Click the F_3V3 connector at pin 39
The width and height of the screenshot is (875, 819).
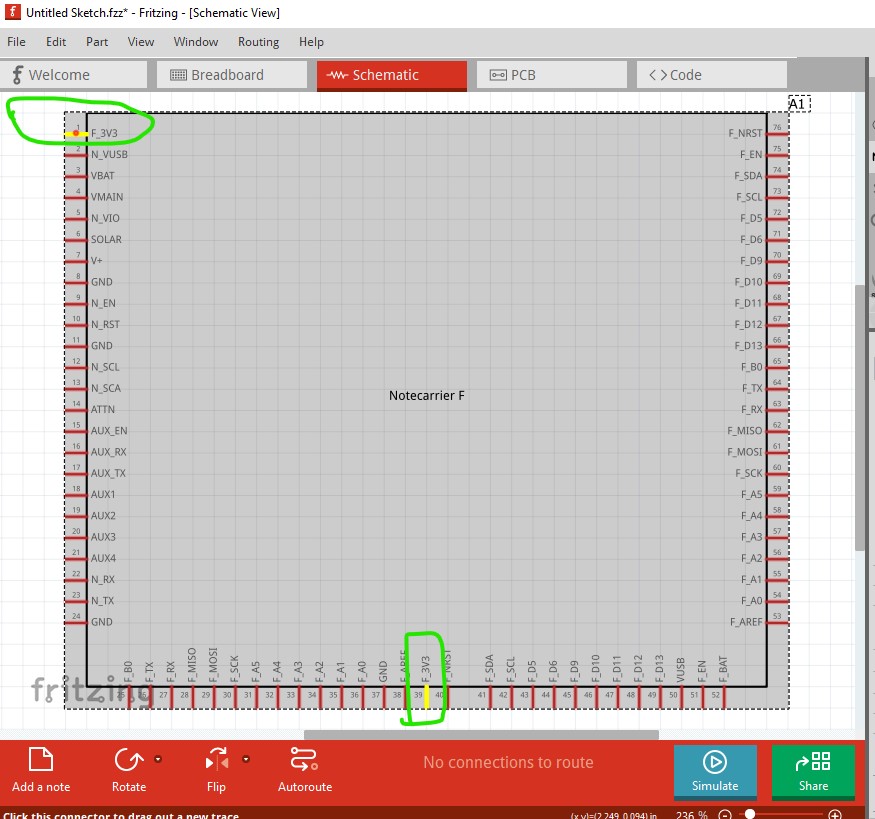click(x=427, y=697)
